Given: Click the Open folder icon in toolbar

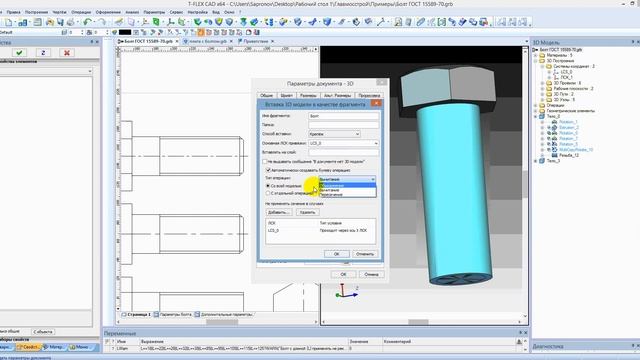Looking at the screenshot, I should click(50, 22).
